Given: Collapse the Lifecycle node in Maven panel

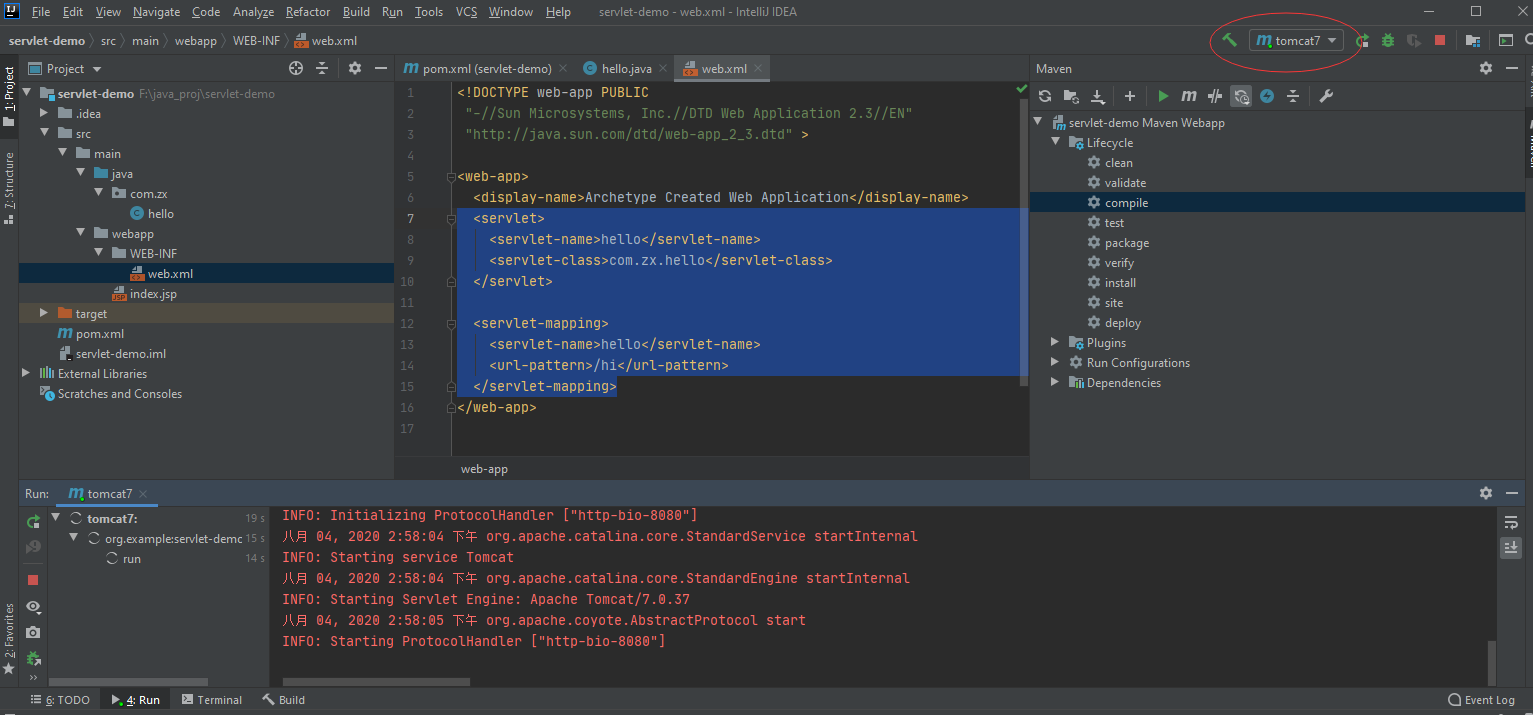Looking at the screenshot, I should [1055, 142].
